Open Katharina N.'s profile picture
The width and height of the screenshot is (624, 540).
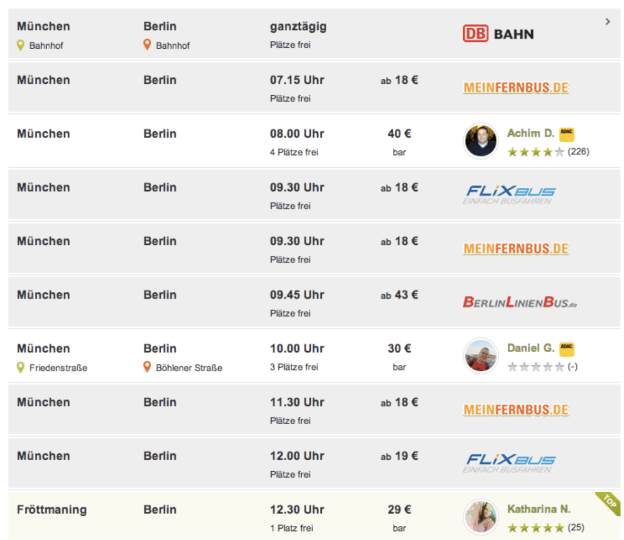click(481, 516)
